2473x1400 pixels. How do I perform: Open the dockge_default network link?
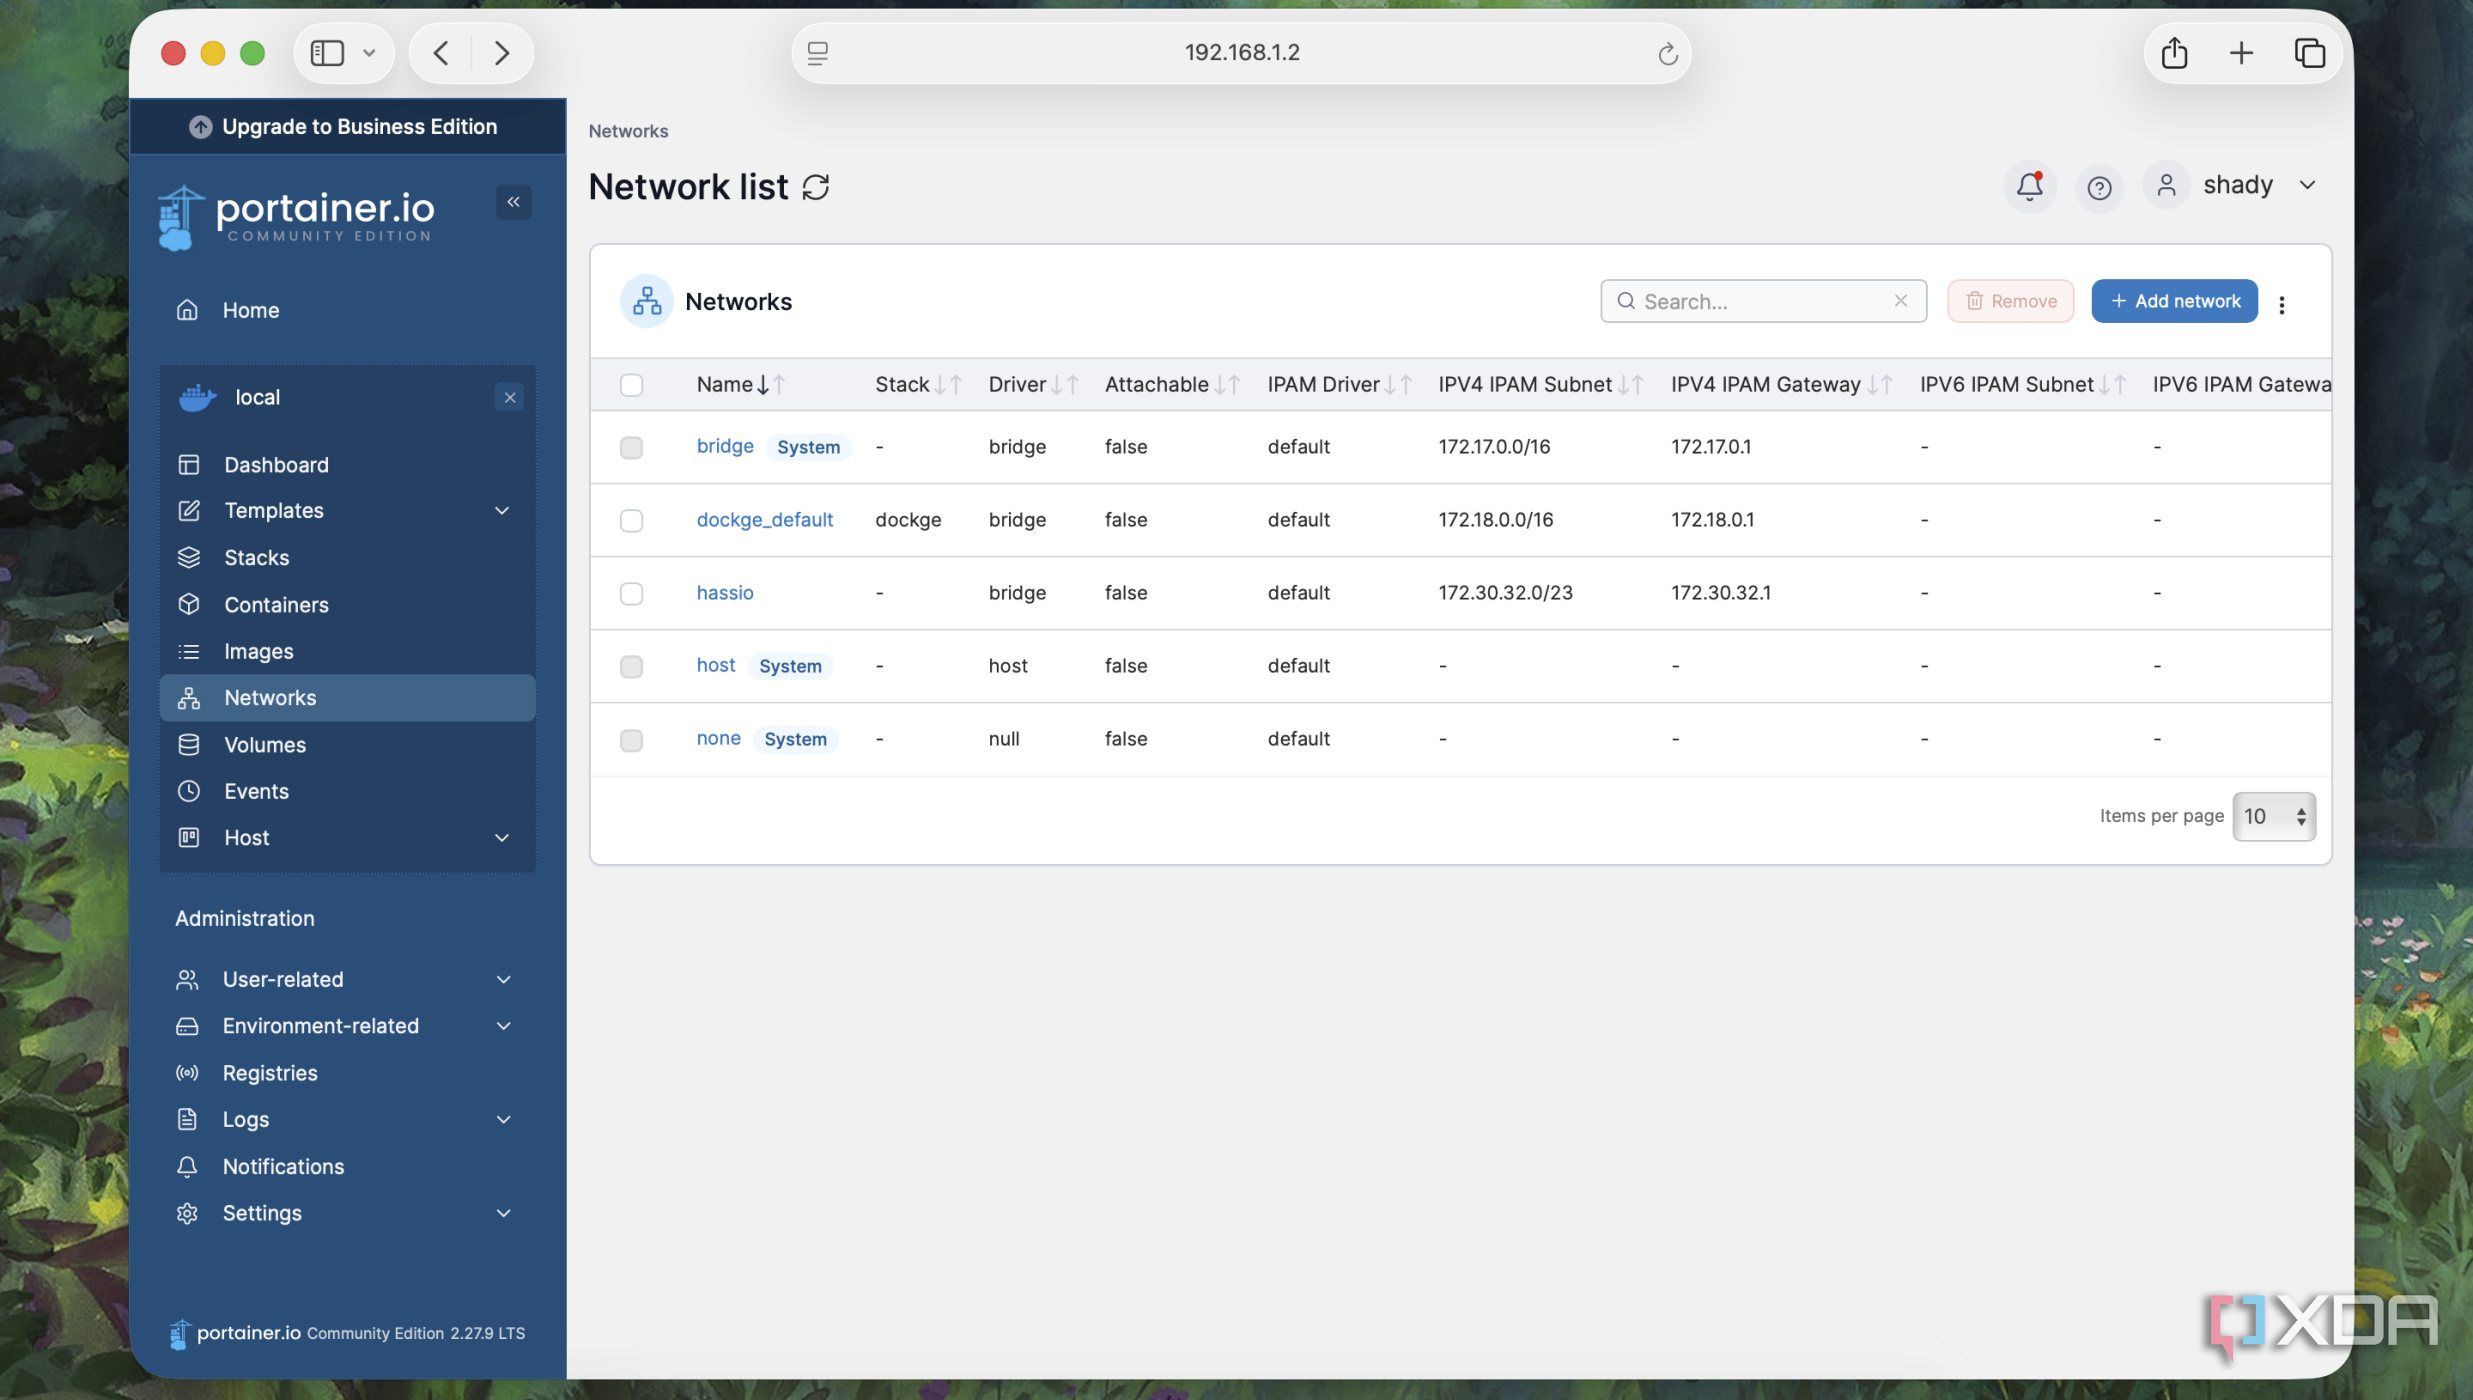[x=764, y=520]
